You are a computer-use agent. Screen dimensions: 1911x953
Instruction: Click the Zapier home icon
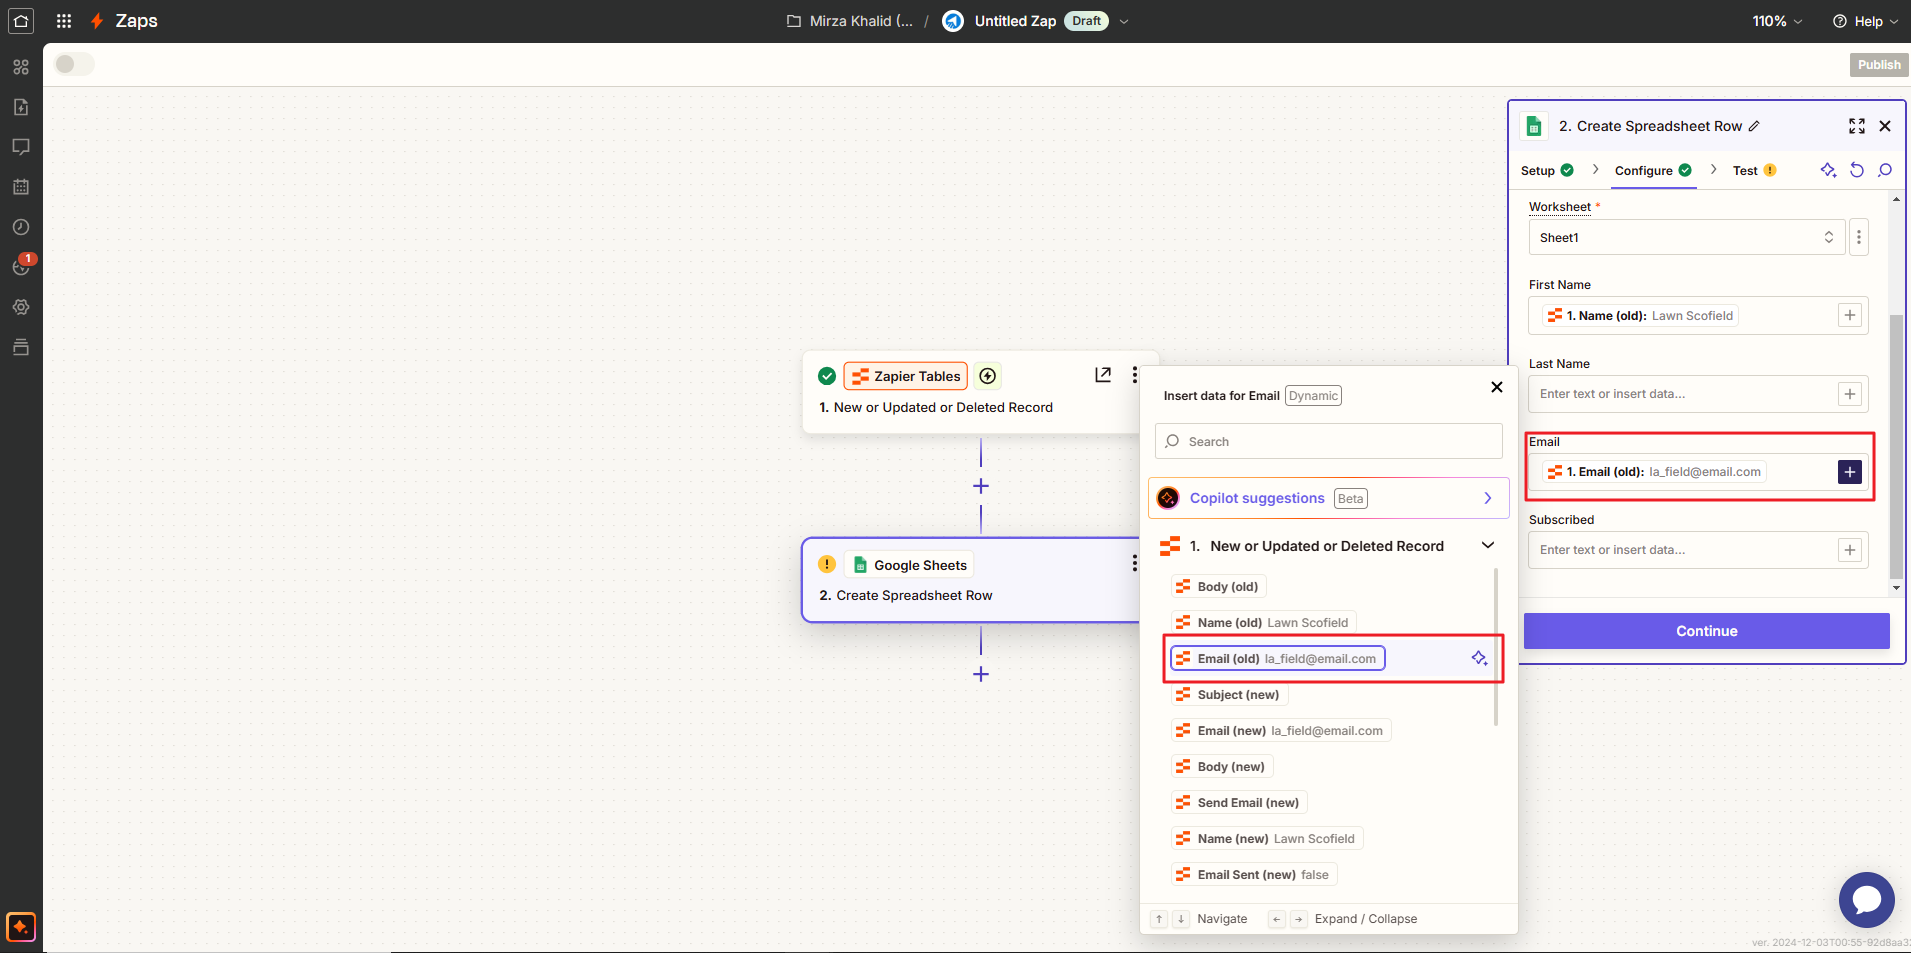pyautogui.click(x=21, y=21)
